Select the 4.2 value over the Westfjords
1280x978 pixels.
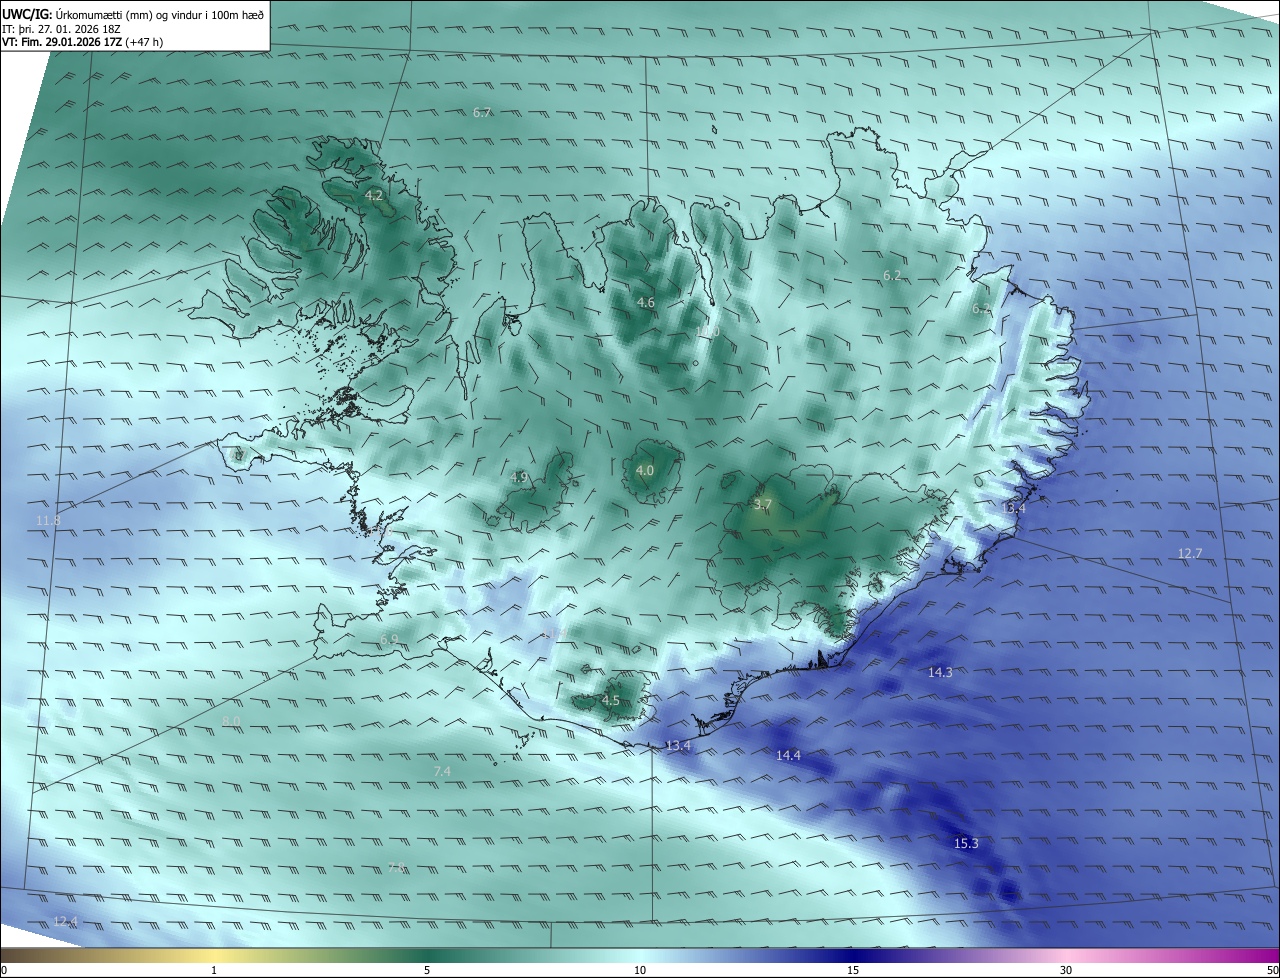374,196
